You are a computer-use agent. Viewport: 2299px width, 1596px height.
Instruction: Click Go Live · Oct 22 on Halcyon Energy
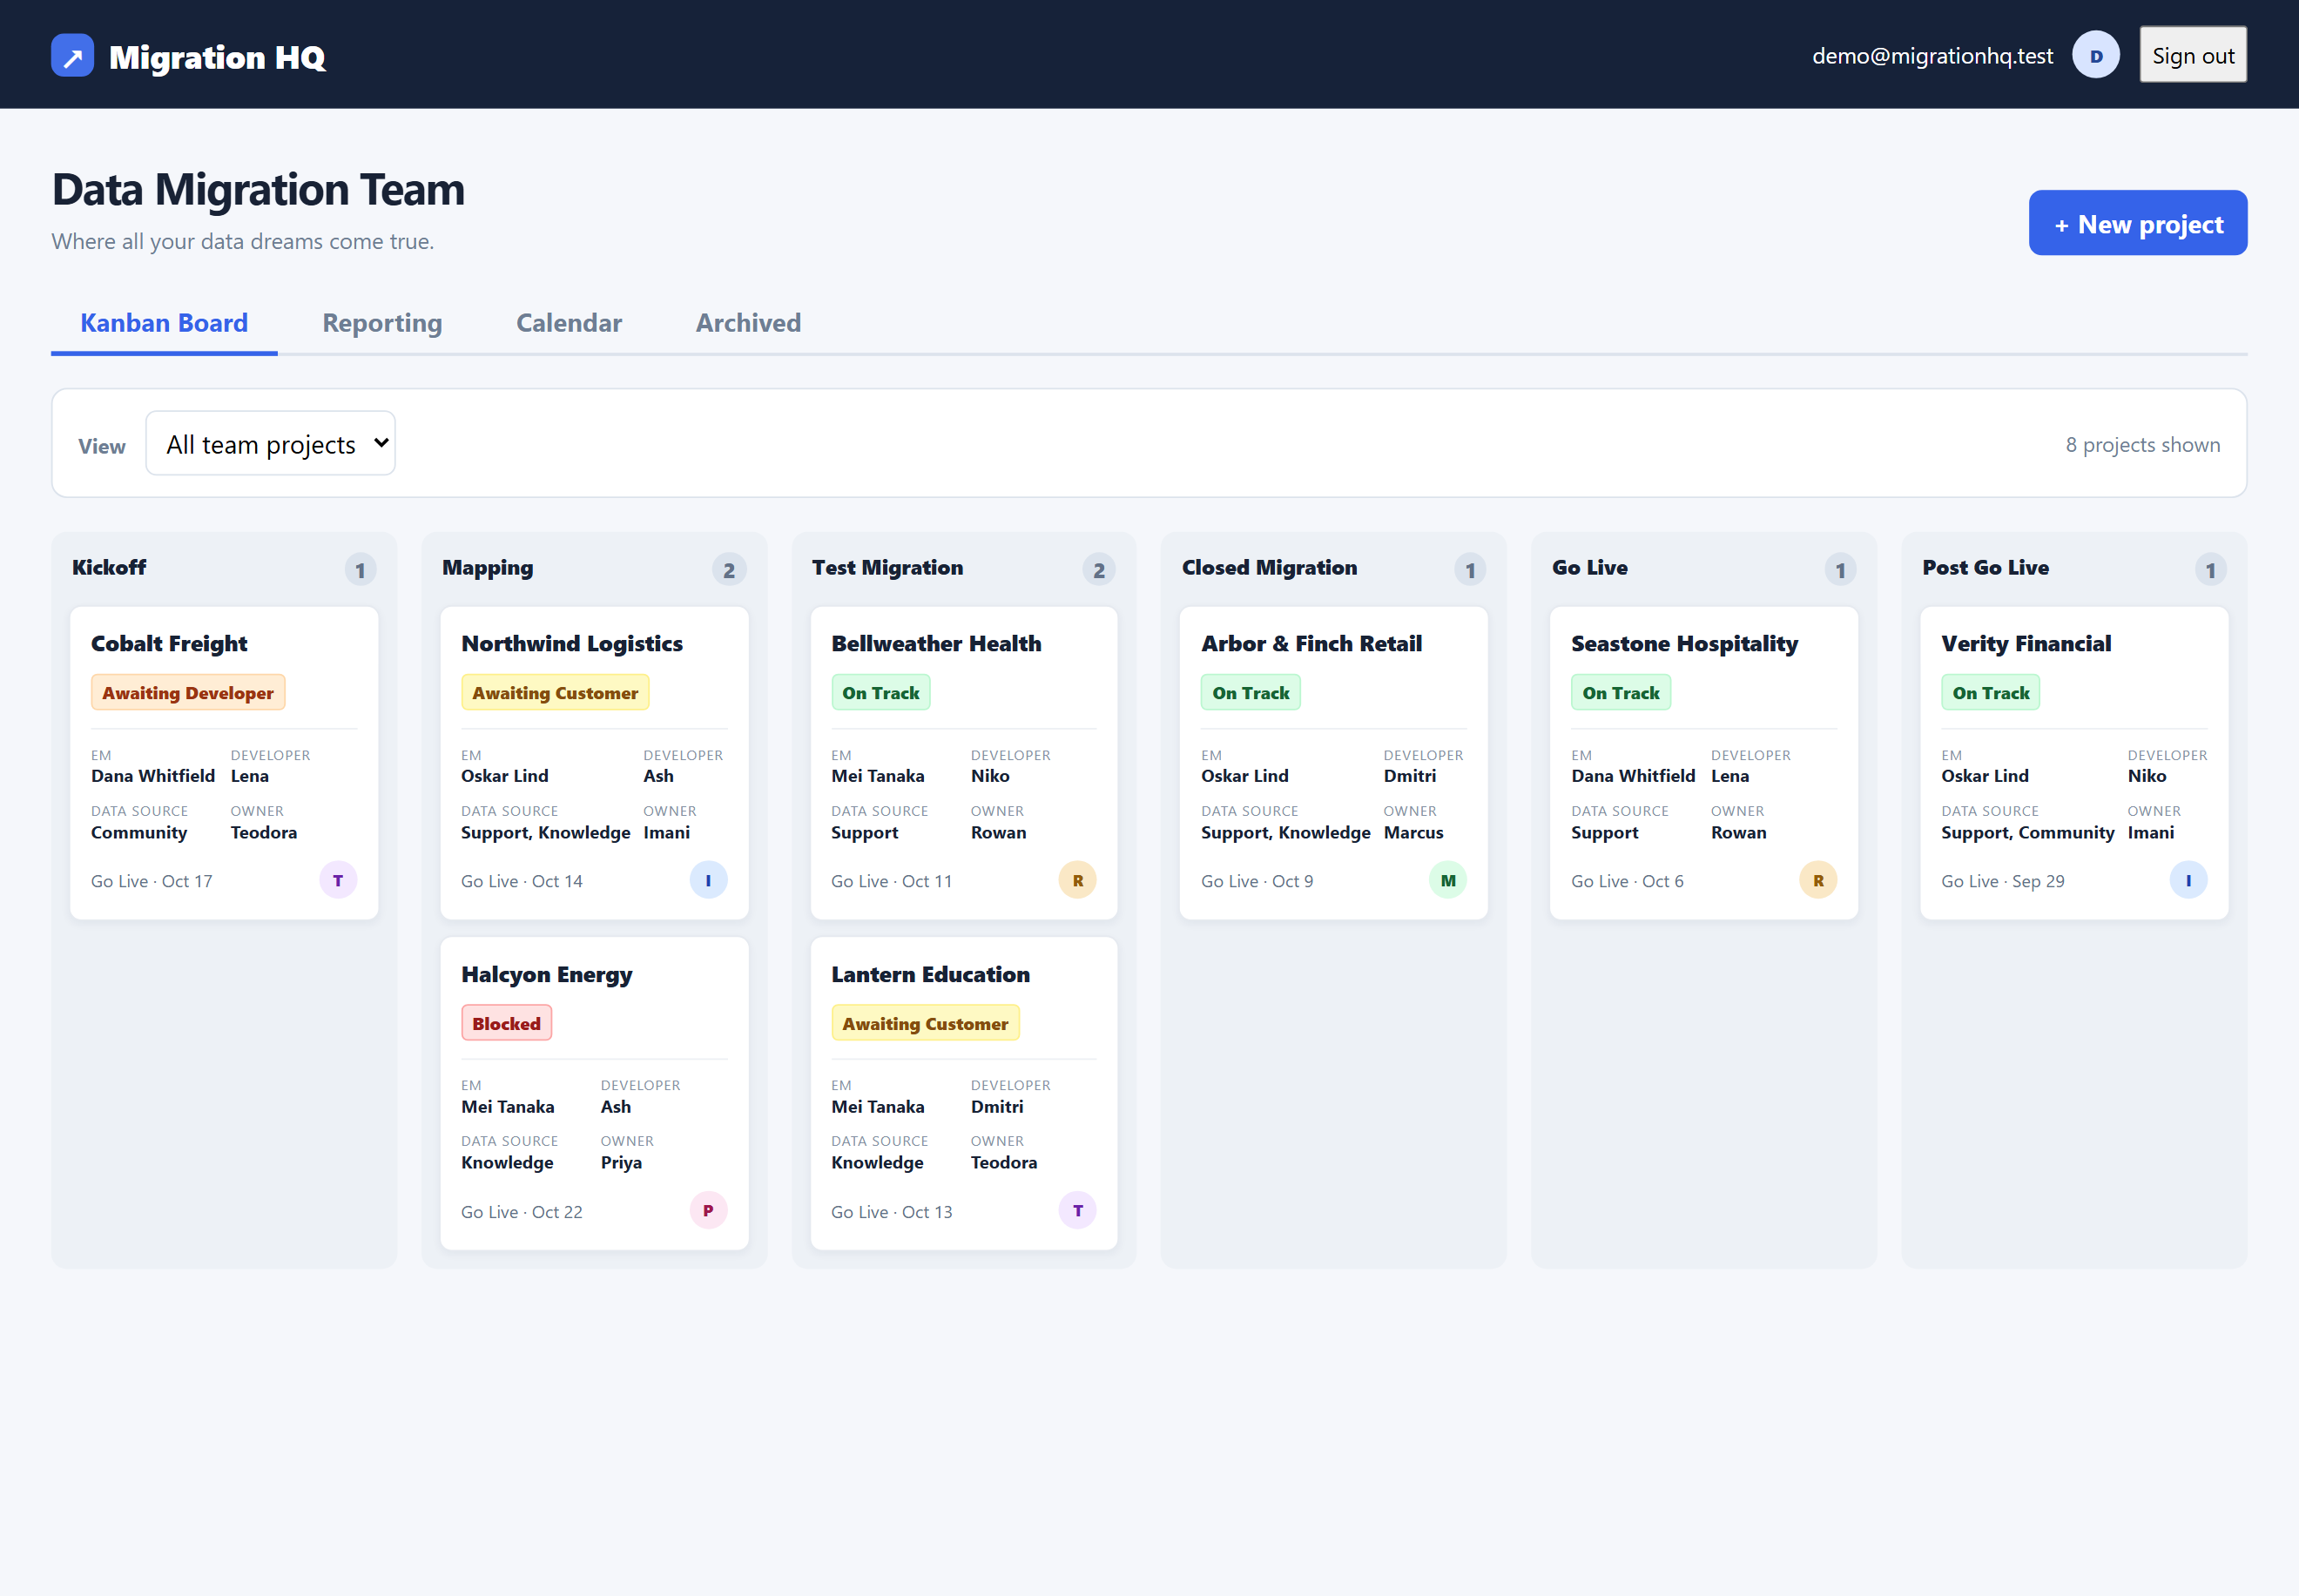[x=521, y=1211]
